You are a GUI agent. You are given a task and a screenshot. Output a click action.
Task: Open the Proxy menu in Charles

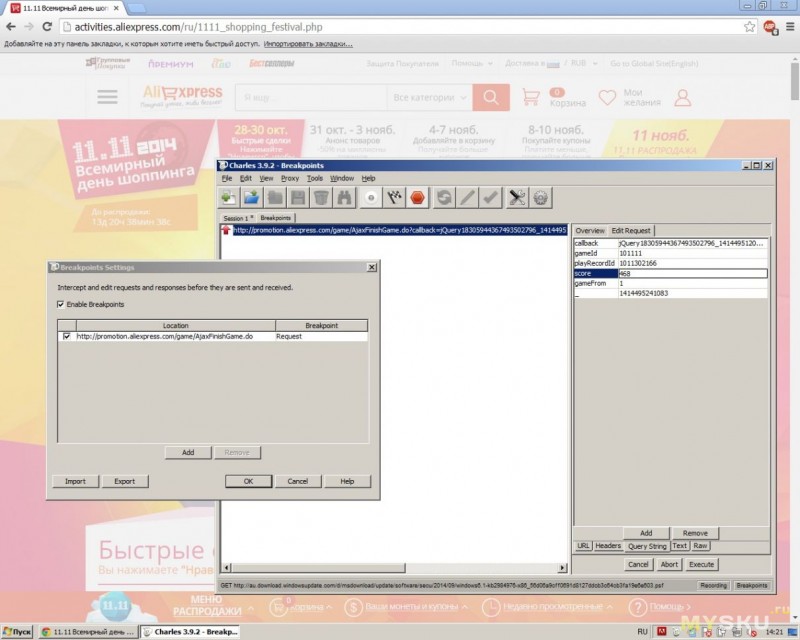click(290, 178)
